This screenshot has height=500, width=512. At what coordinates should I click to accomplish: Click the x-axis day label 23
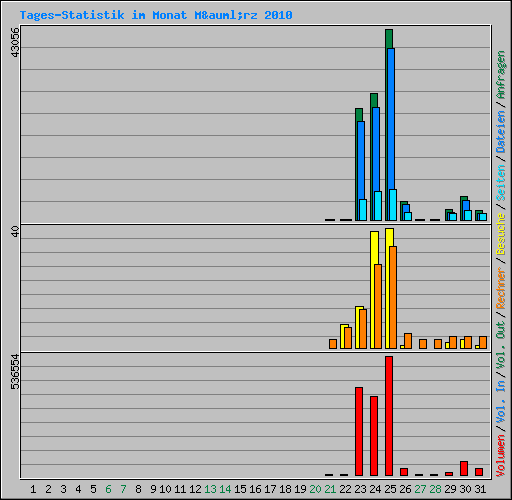pos(360,489)
